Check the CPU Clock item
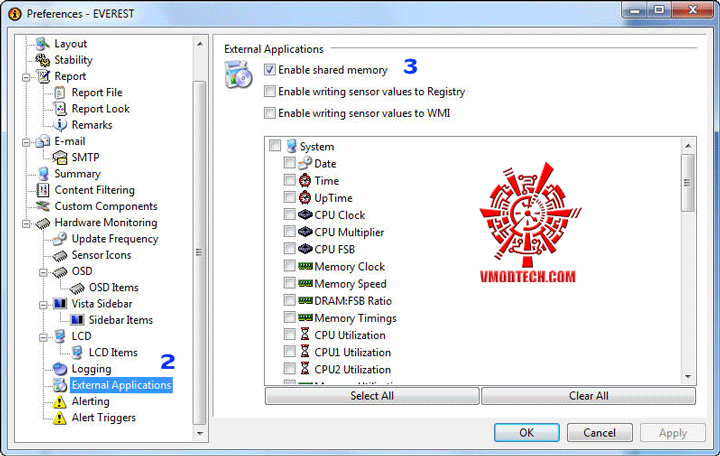 click(x=289, y=214)
